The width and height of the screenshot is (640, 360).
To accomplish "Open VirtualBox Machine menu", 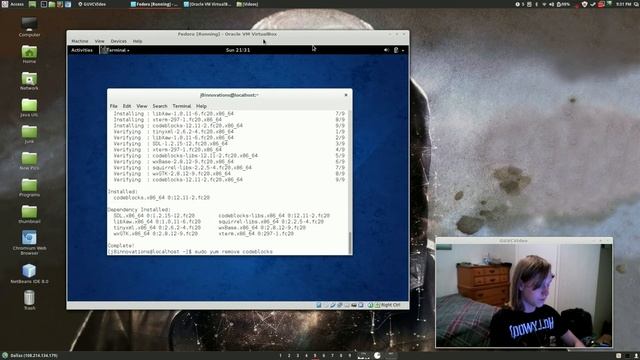I will 80,41.
